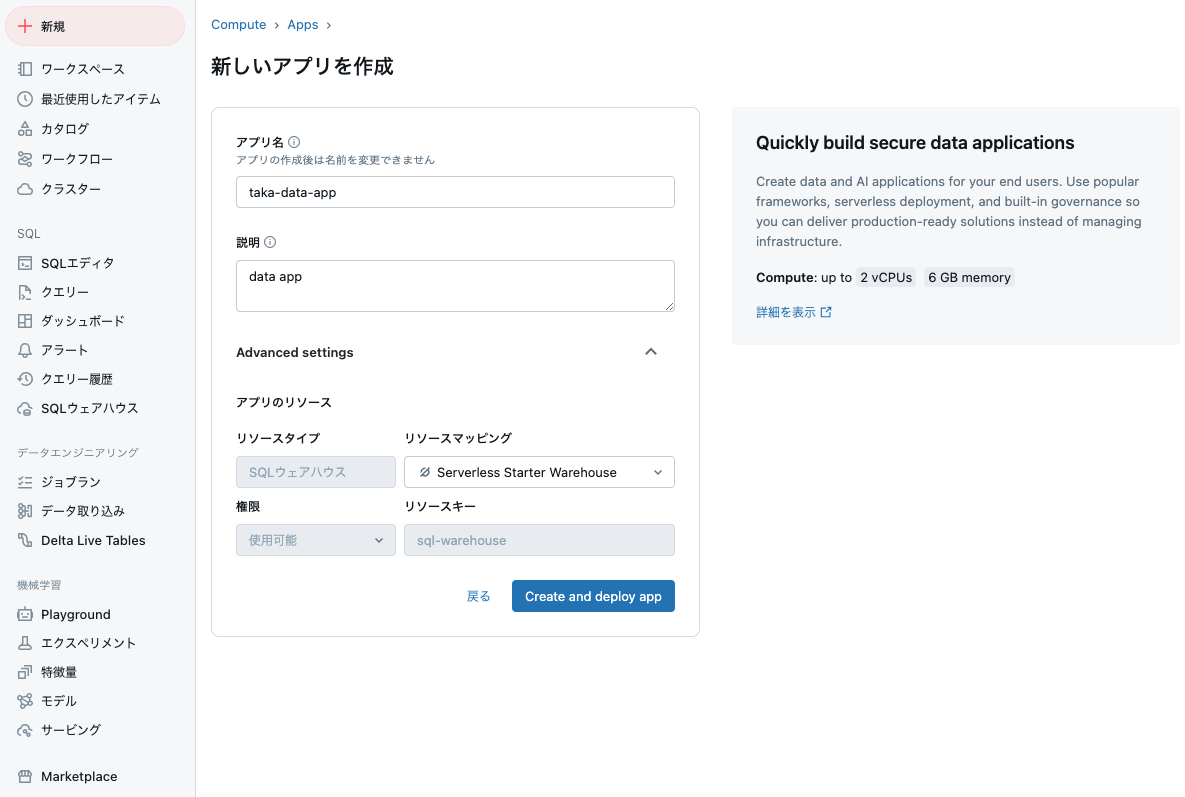1185x797 pixels.
Task: Click the アプリ名 input with taka-data-app
Action: pyautogui.click(x=455, y=192)
